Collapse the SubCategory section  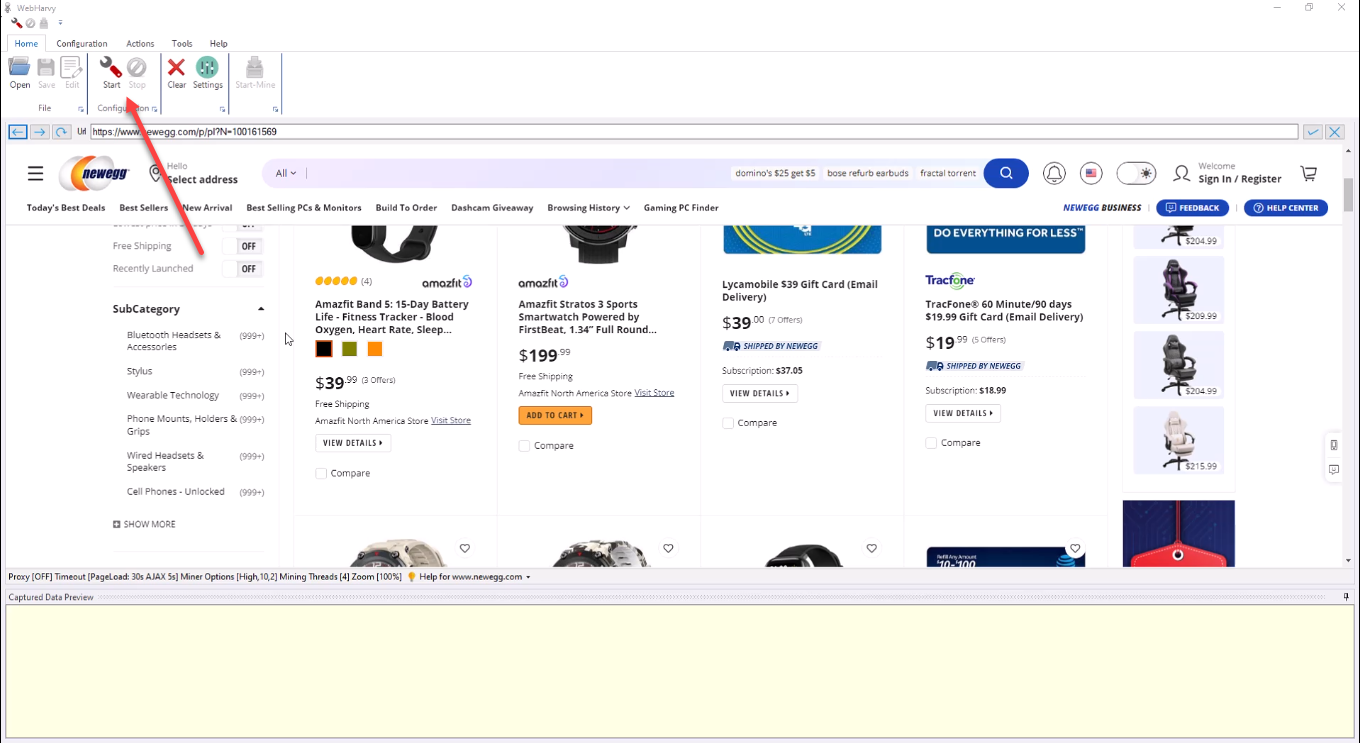tap(259, 308)
